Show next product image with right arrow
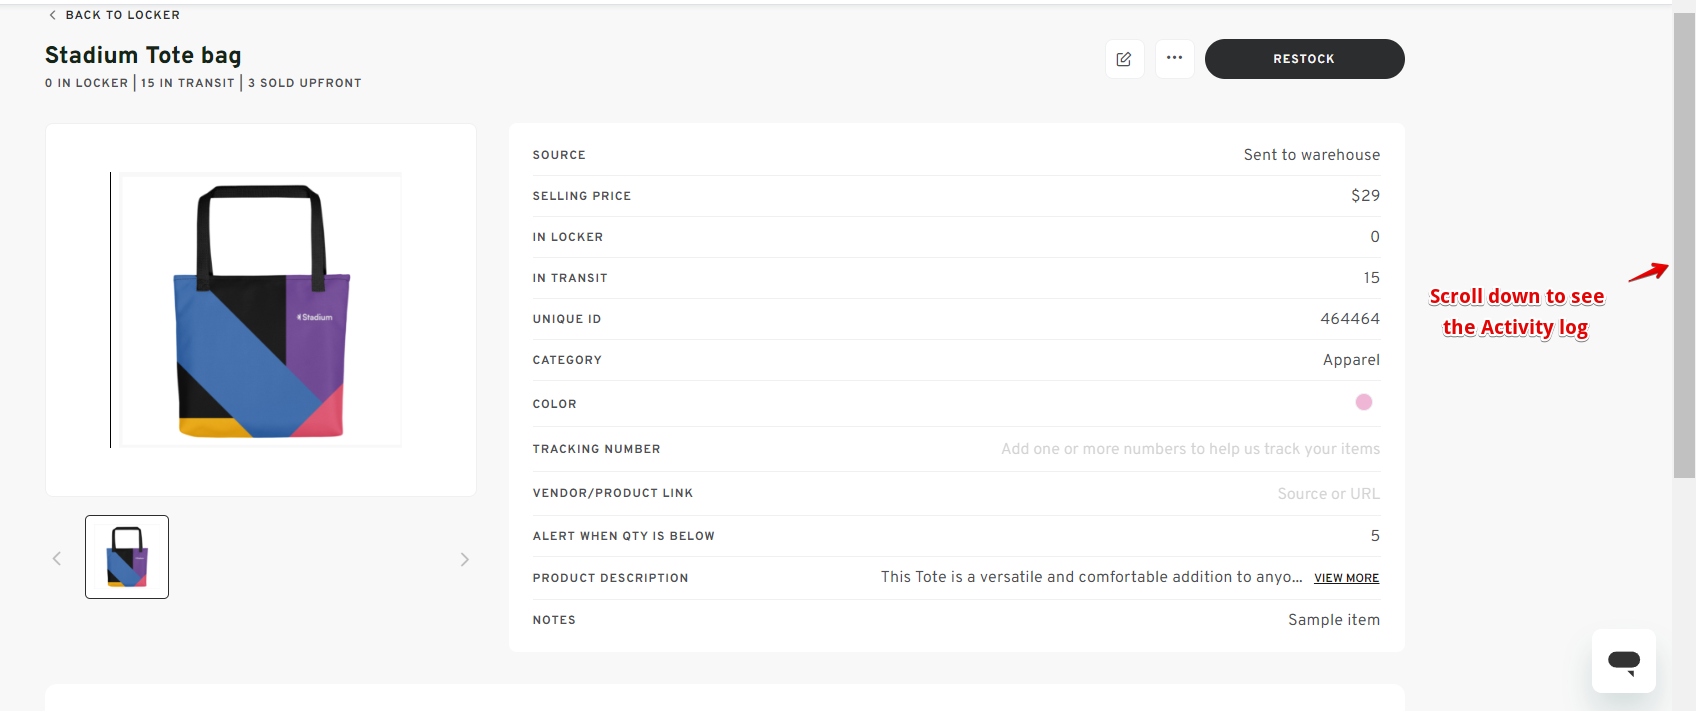Viewport: 1696px width, 711px height. (464, 559)
